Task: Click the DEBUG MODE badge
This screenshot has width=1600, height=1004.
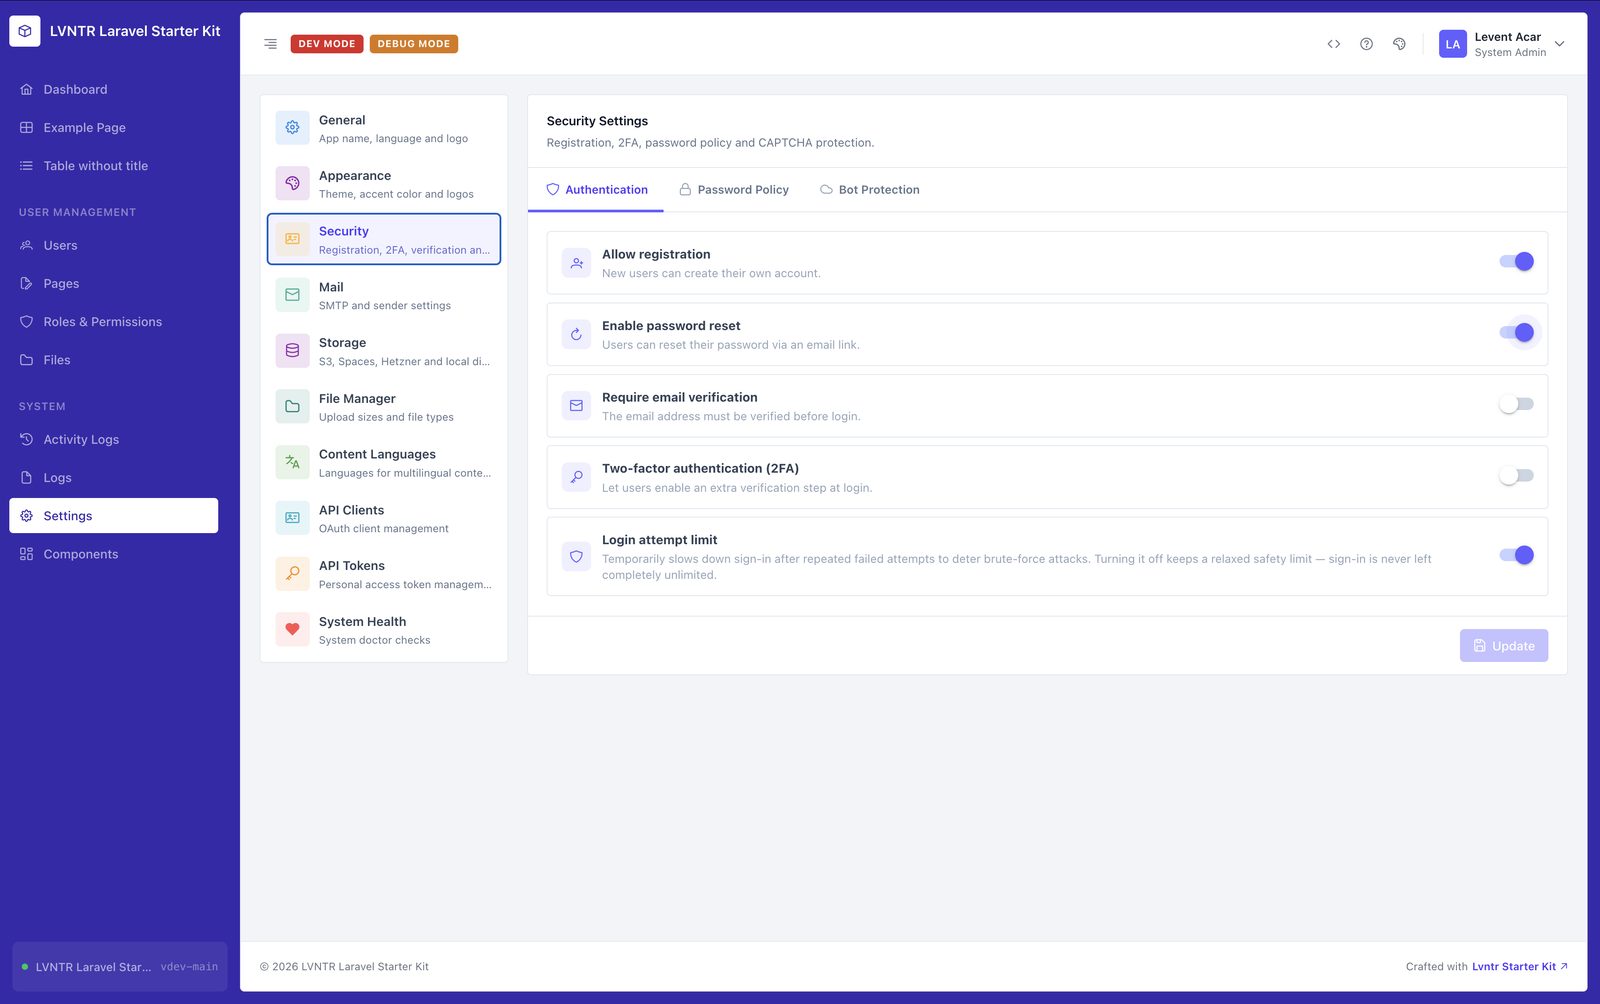Action: [x=414, y=44]
